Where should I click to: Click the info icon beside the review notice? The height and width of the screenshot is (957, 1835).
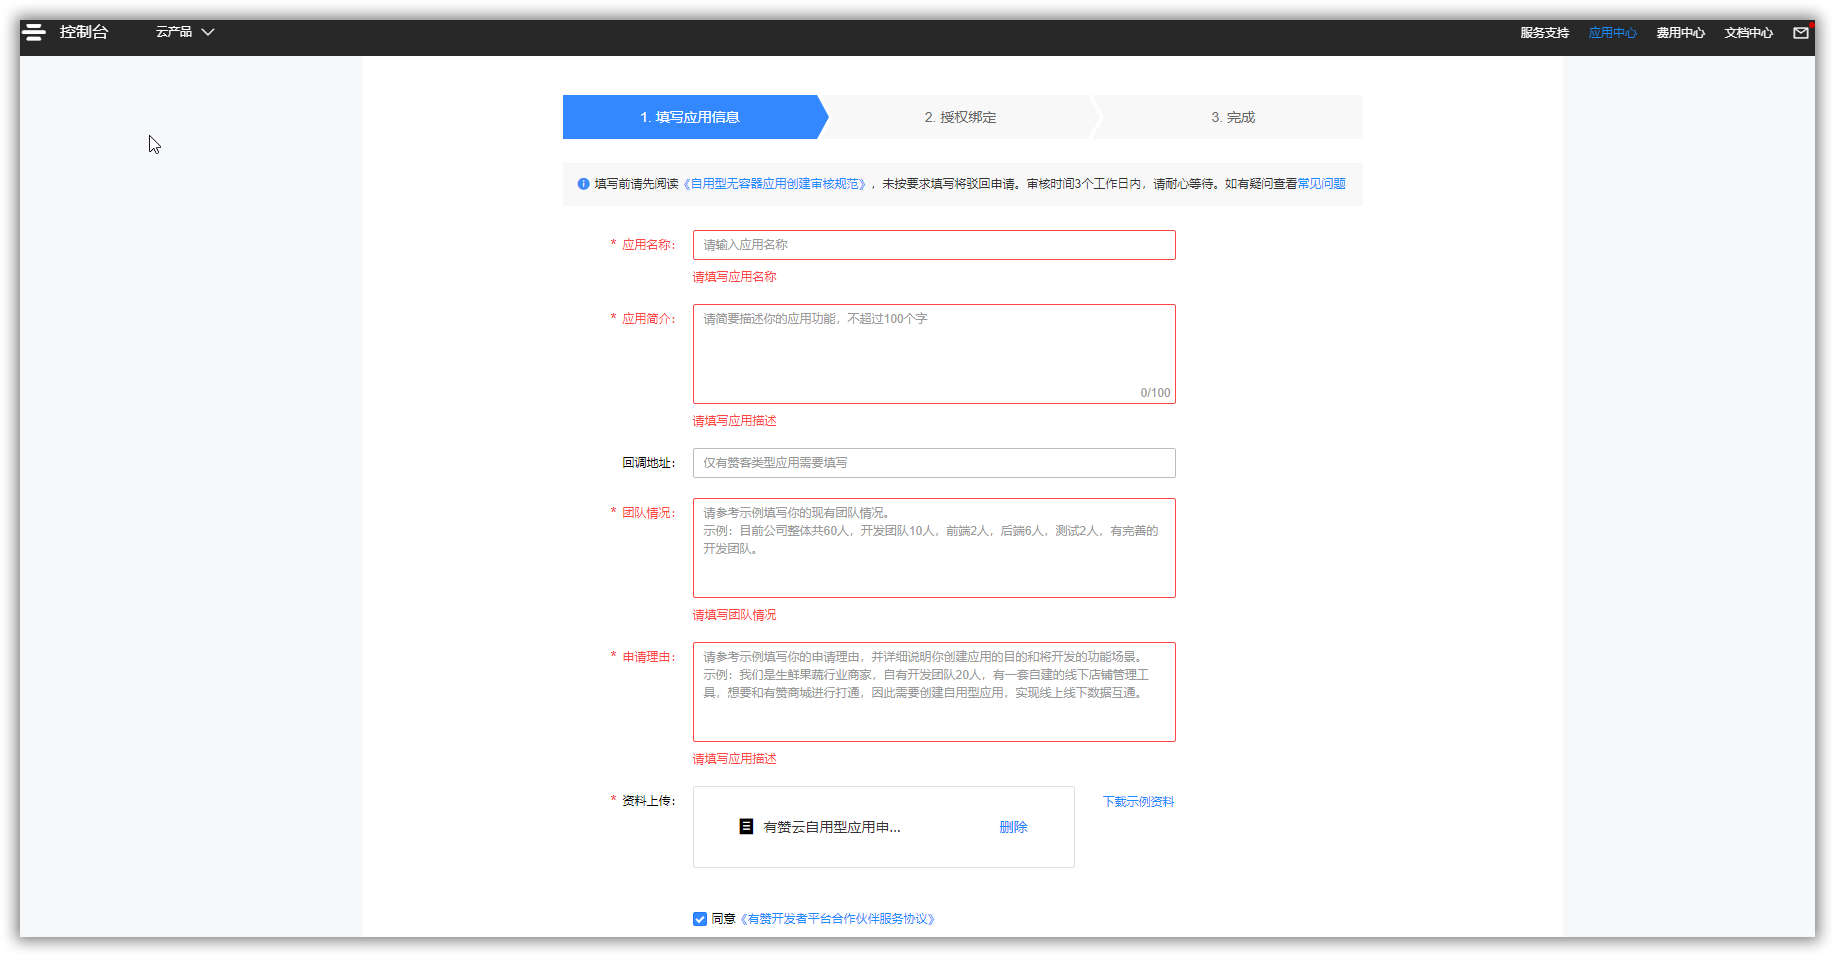point(583,184)
